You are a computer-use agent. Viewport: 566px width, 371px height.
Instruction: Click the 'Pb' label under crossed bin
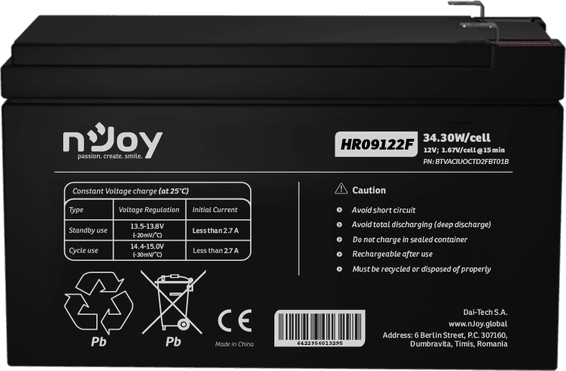(173, 341)
